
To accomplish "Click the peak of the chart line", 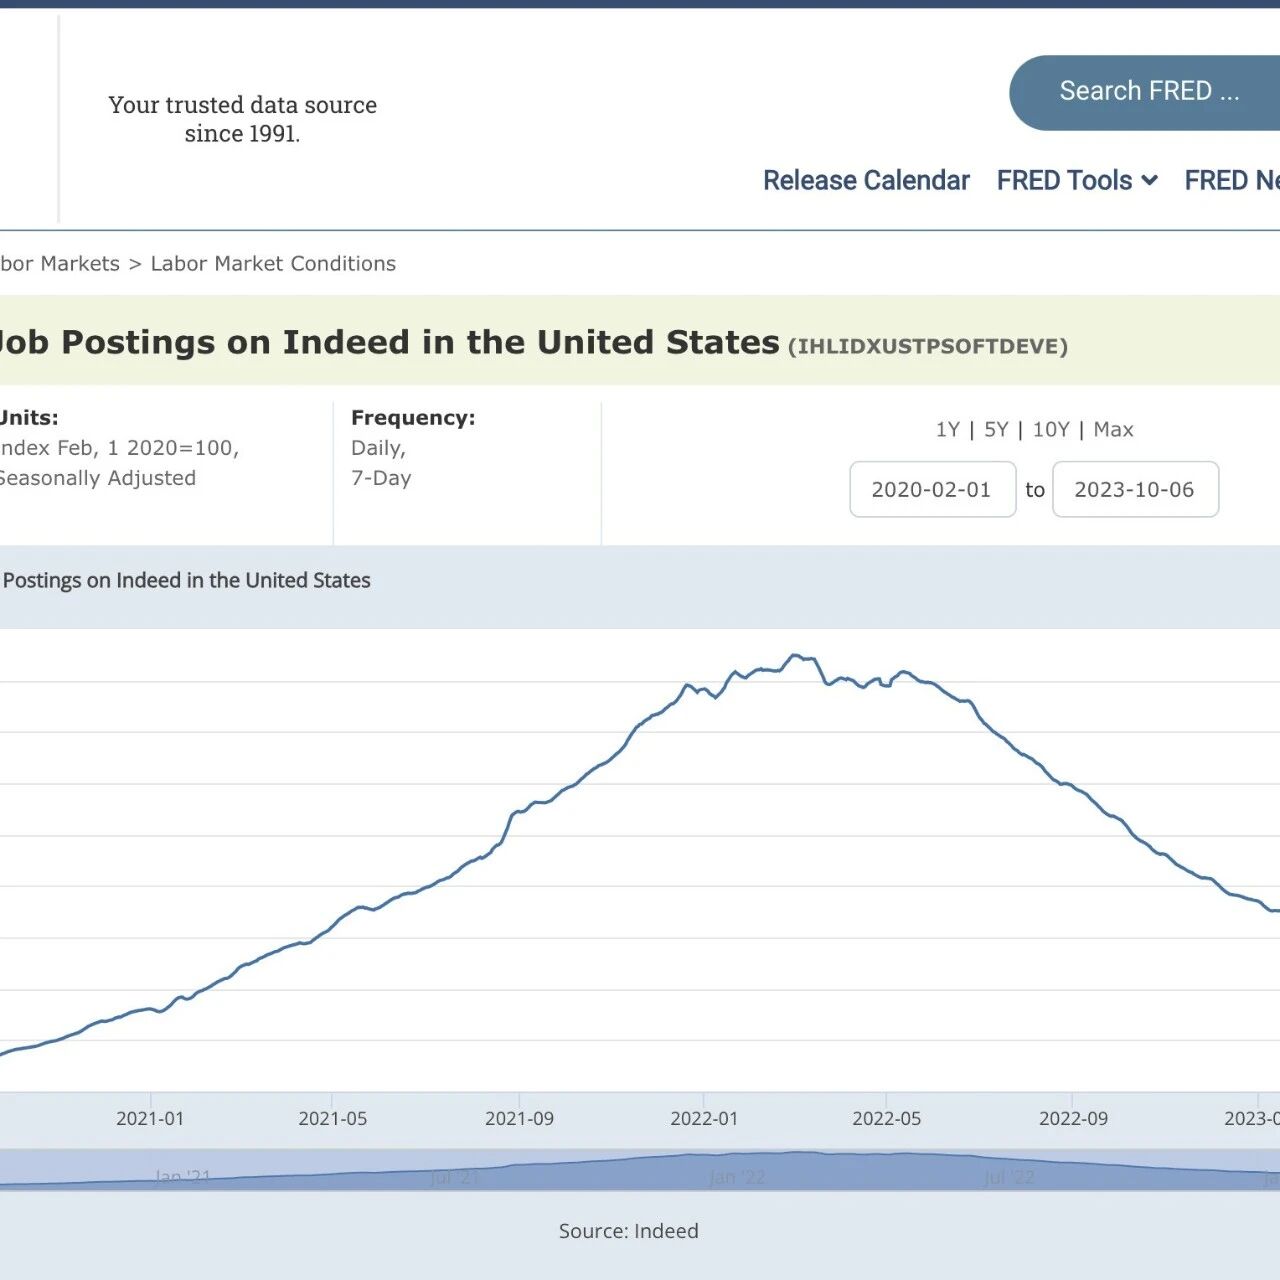I will [796, 656].
